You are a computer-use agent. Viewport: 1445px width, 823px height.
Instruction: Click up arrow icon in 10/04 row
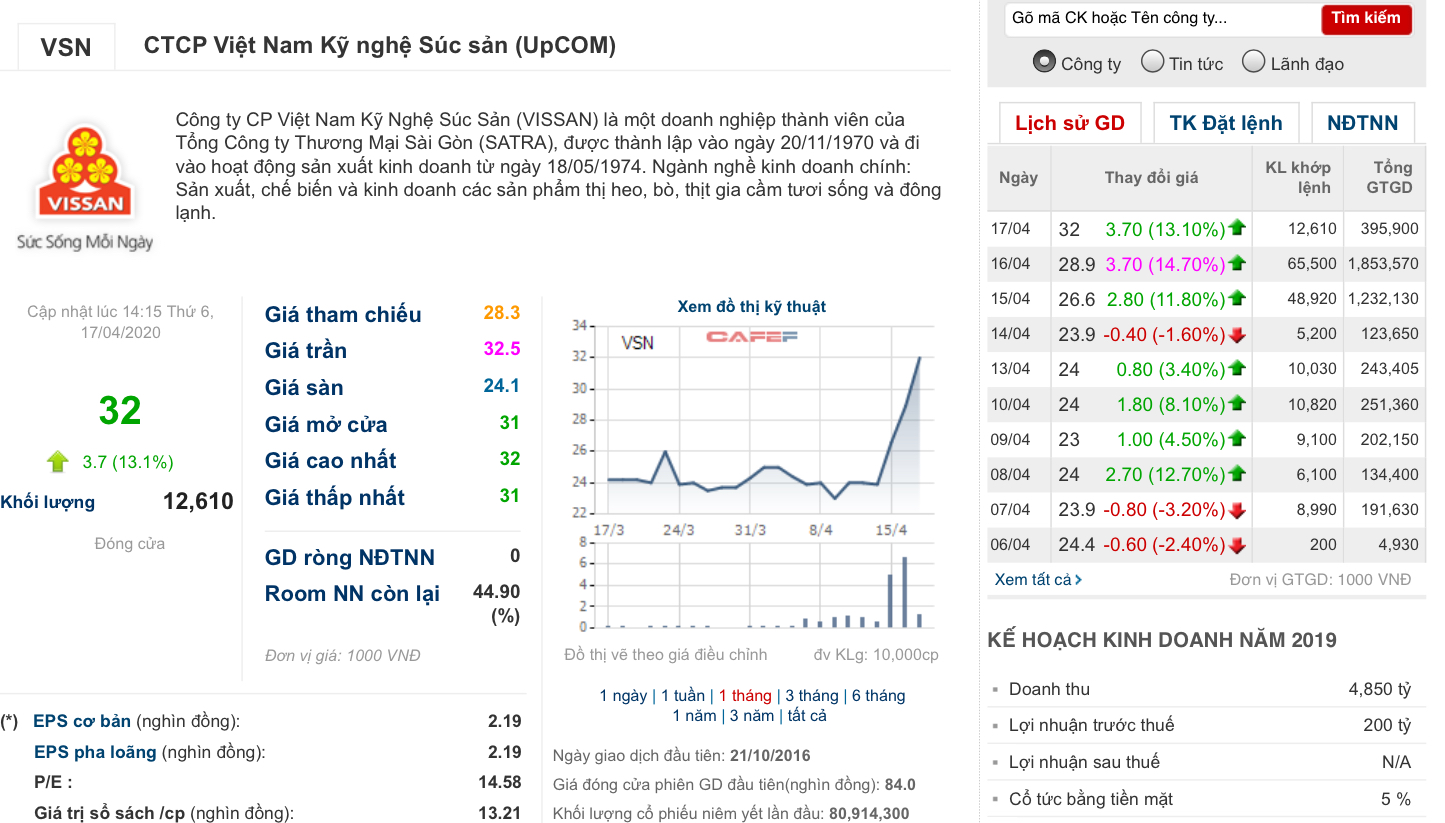tap(1237, 404)
